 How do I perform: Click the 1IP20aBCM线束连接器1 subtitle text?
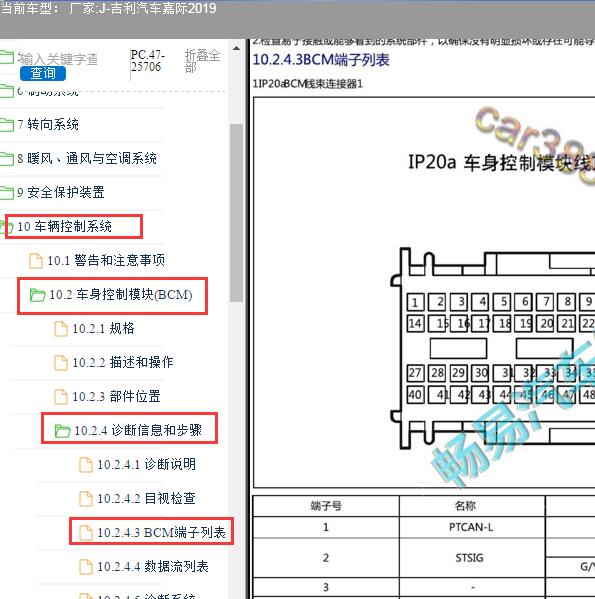307,83
